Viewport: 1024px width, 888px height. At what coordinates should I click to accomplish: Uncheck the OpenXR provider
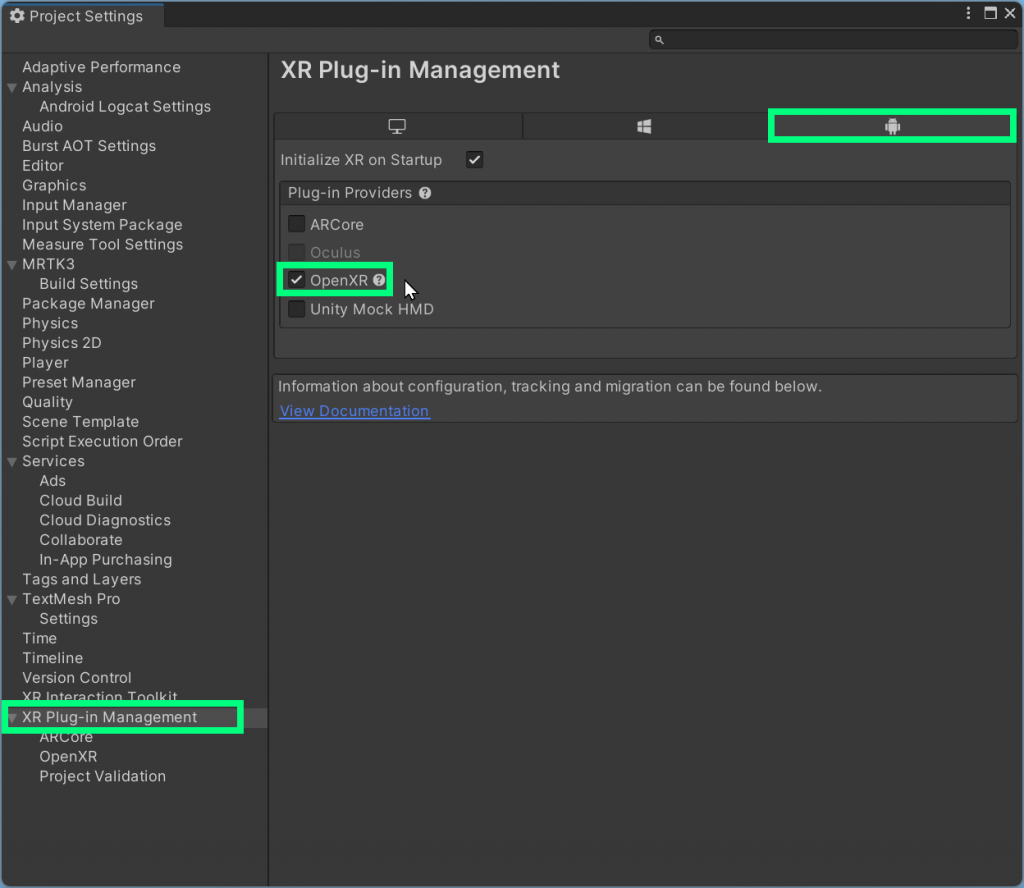(x=296, y=280)
